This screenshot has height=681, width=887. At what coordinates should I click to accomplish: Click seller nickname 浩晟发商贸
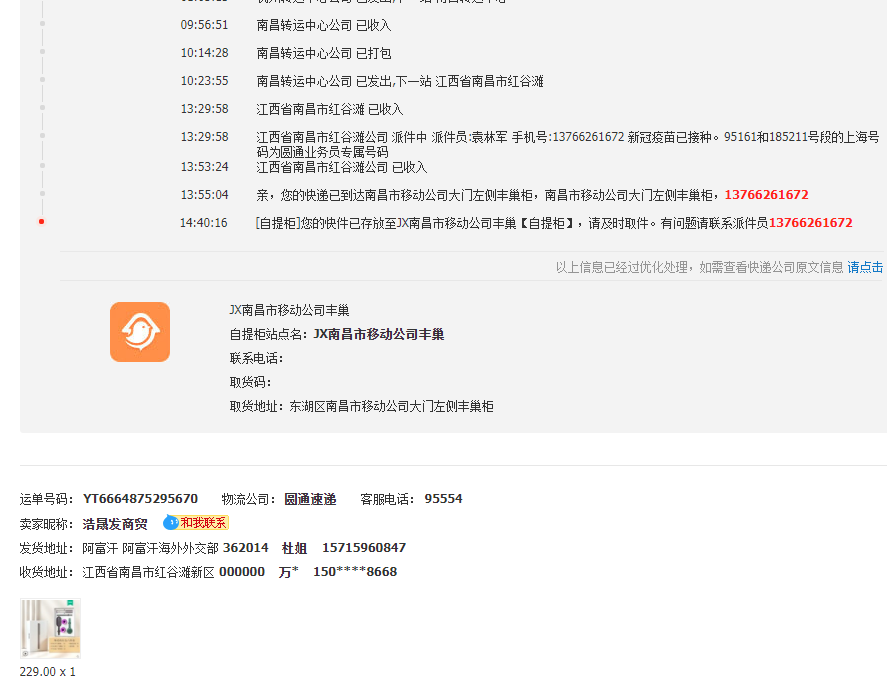[x=115, y=524]
